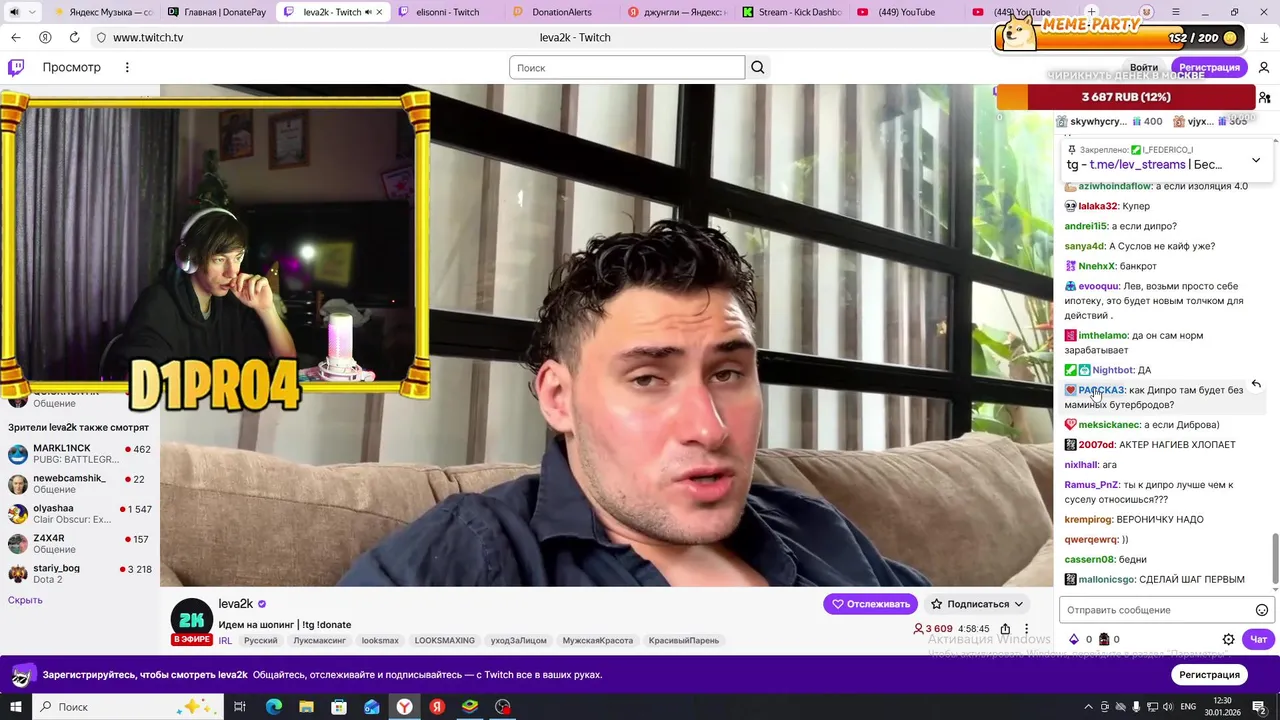Click the Войти login button
1280x720 pixels.
click(1144, 67)
